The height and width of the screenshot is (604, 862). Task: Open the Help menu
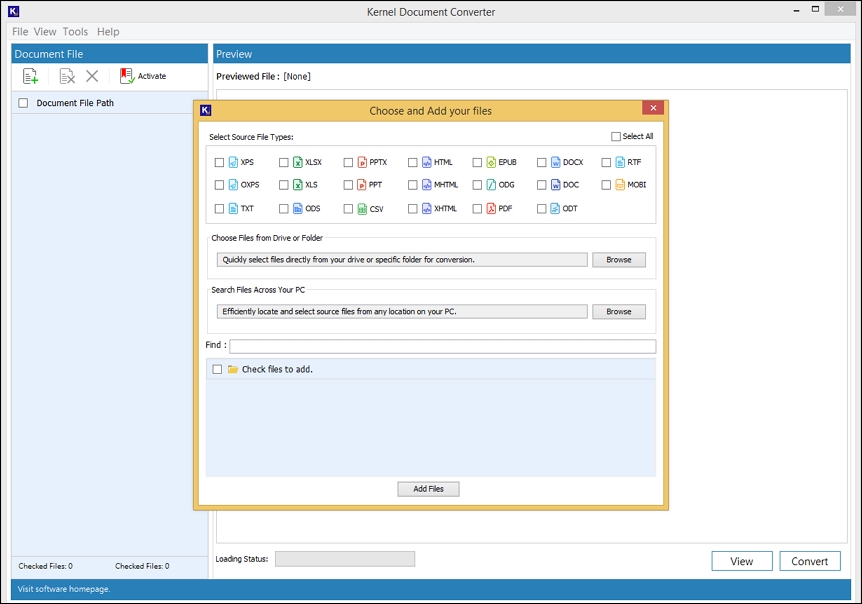108,32
